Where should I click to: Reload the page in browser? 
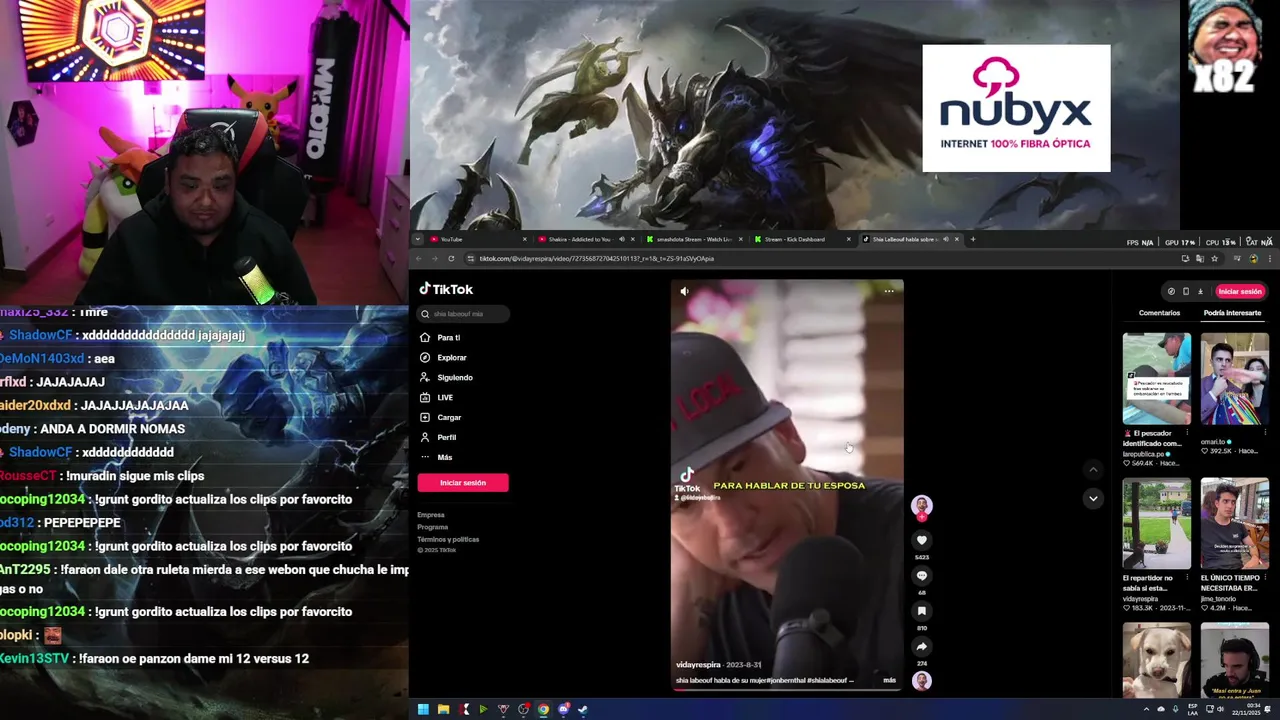click(x=451, y=259)
